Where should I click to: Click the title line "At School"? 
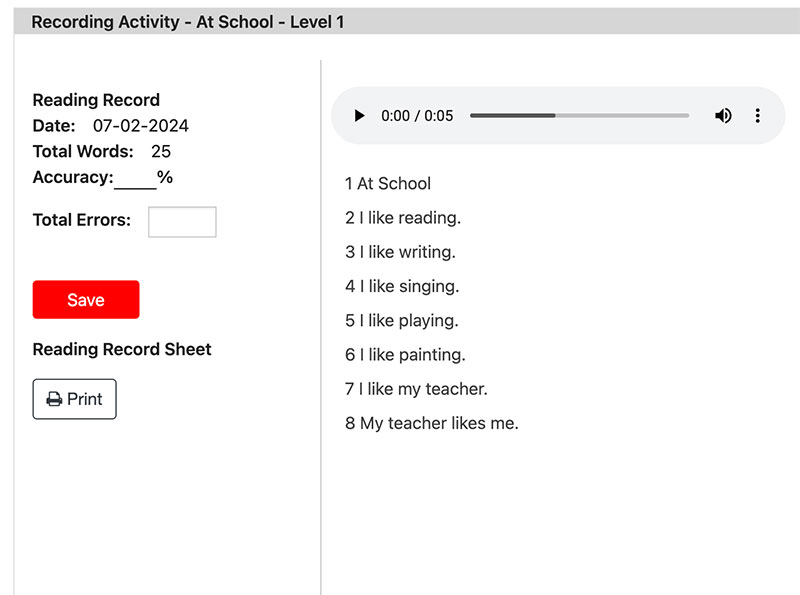393,184
